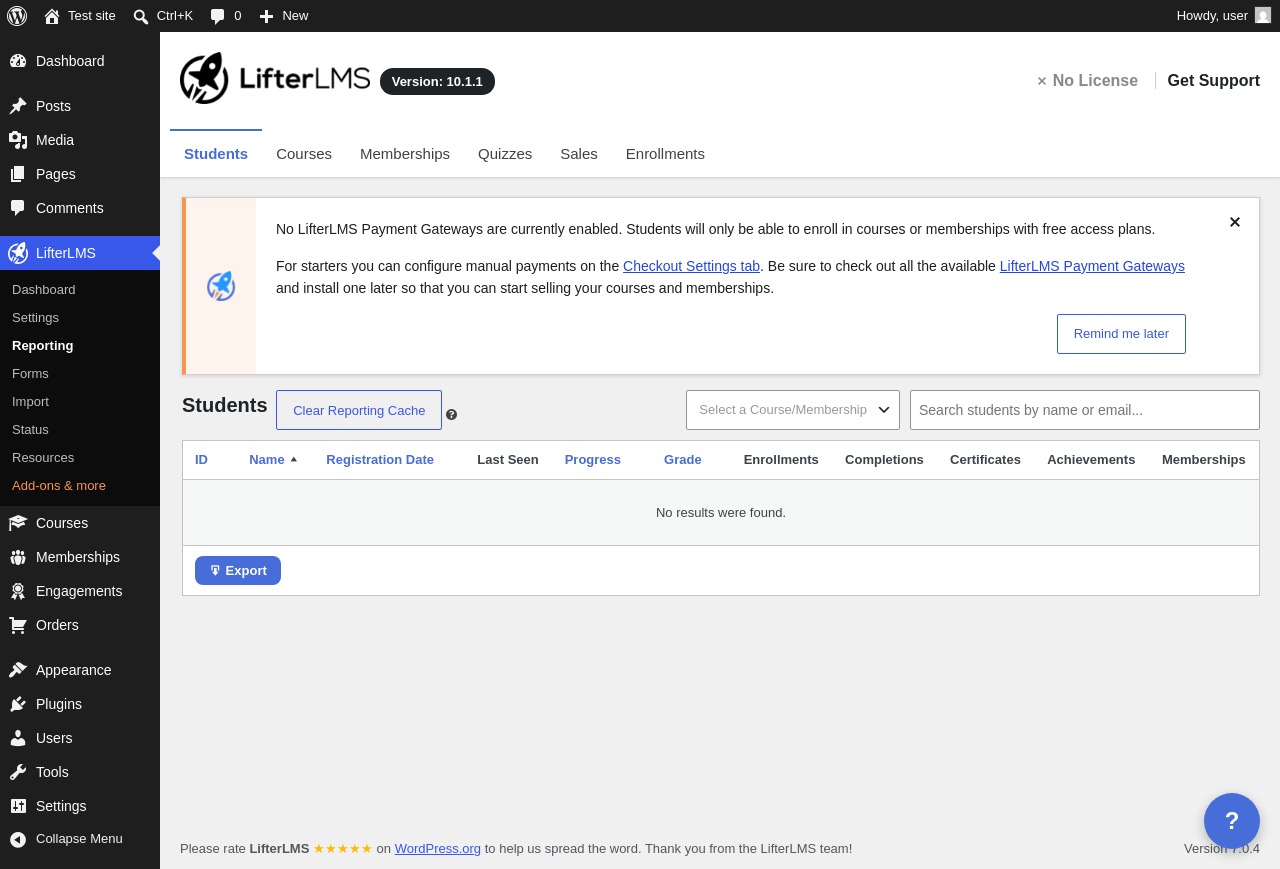Viewport: 1280px width, 869px height.
Task: Click the Settings sliders icon
Action: pyautogui.click(x=18, y=806)
